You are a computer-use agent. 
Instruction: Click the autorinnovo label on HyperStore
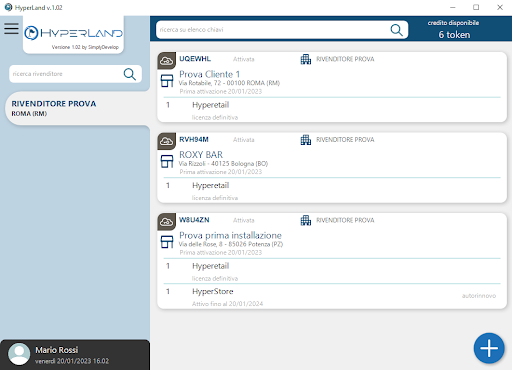[x=479, y=296]
